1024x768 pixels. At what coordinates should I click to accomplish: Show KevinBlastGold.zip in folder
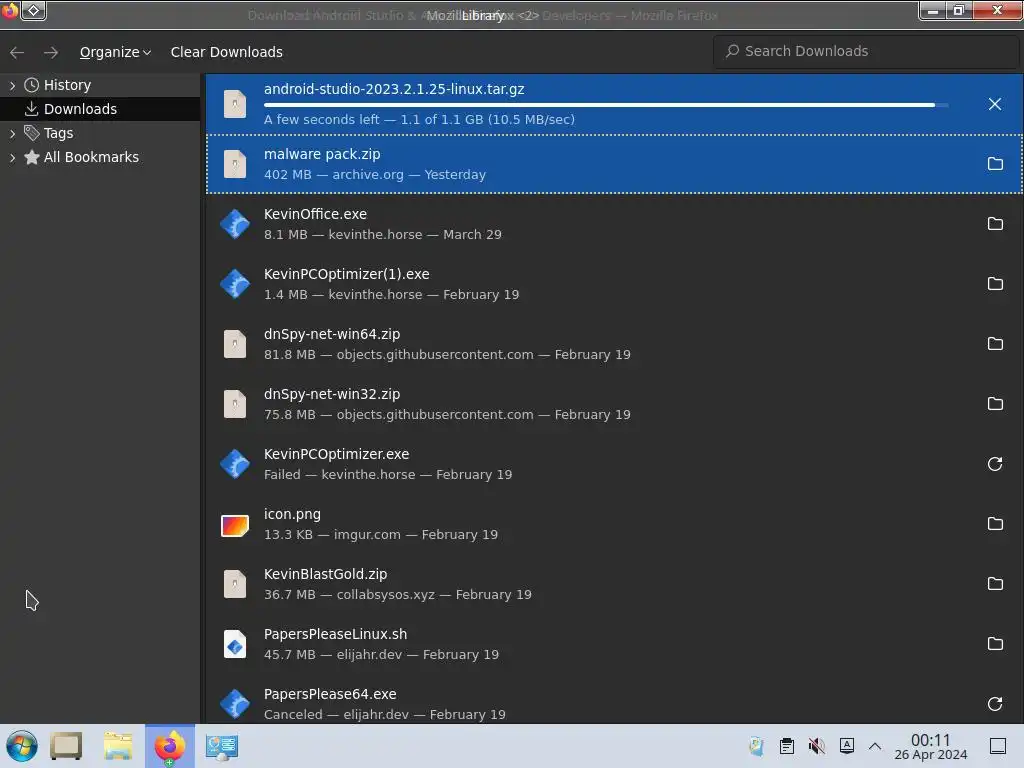(x=995, y=584)
